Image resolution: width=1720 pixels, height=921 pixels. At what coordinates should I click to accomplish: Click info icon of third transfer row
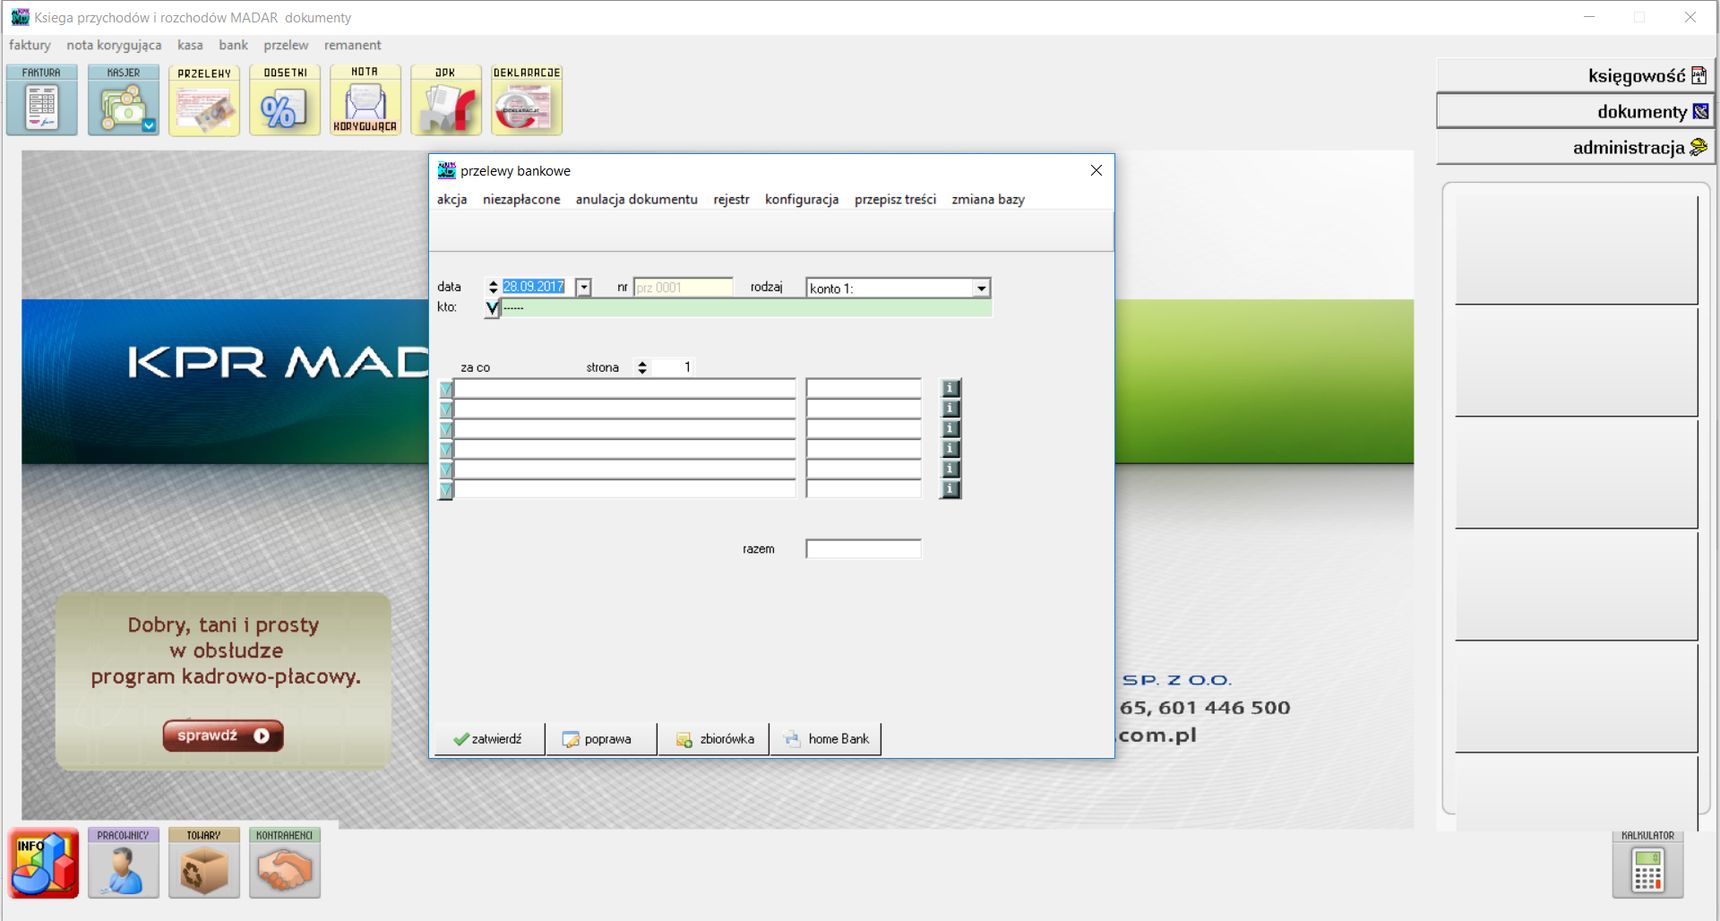[x=951, y=429]
